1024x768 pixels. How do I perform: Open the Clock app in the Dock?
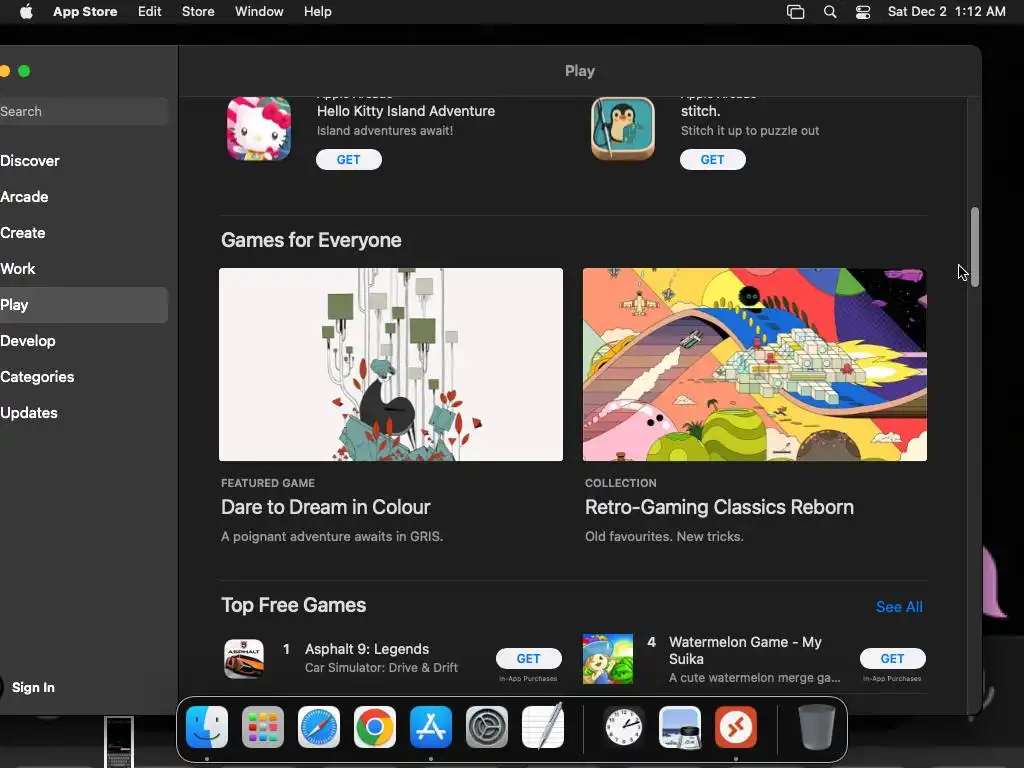[x=624, y=727]
